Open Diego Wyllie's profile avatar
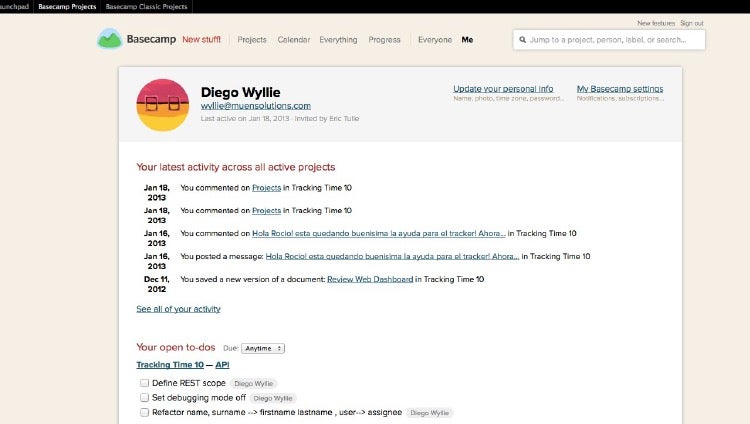The height and width of the screenshot is (424, 750). coord(163,105)
